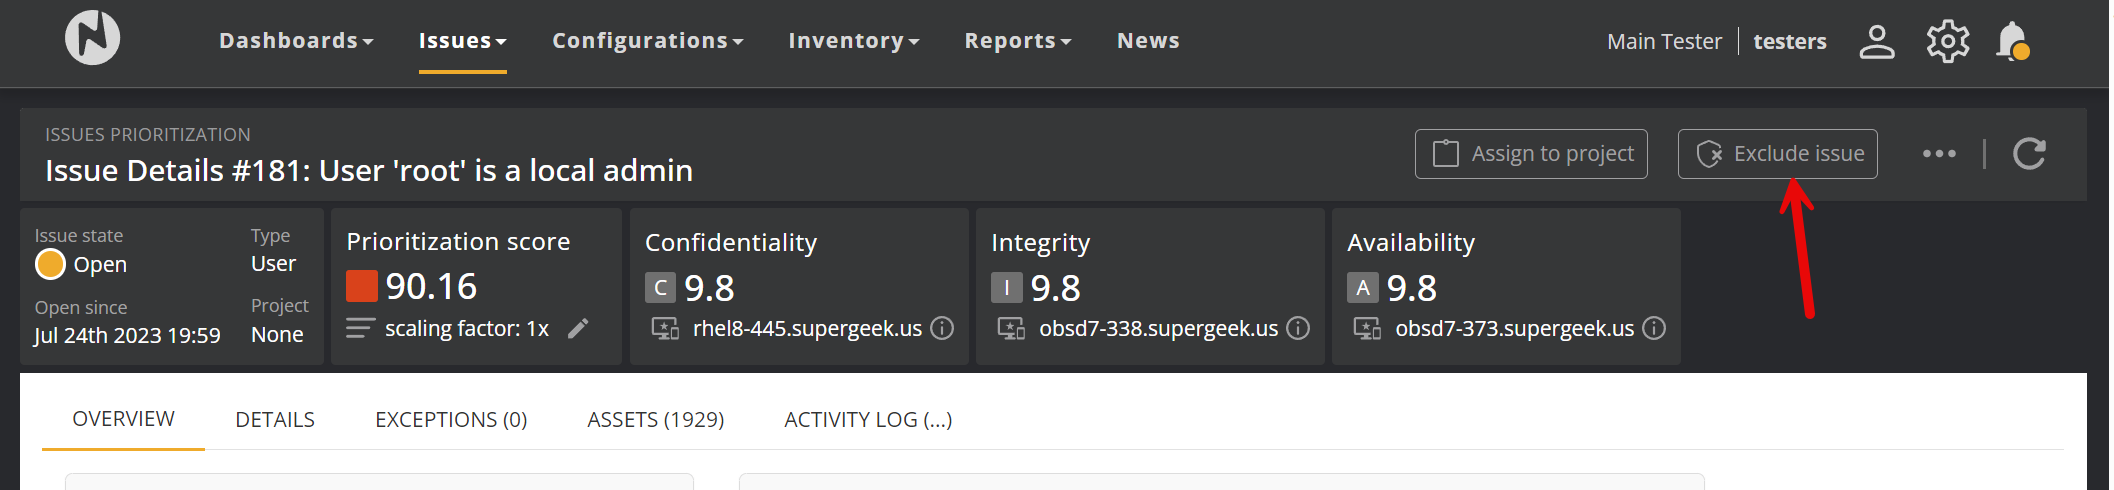Show info for obsd7-373.supergeek.us asset
2114x490 pixels.
tap(1654, 329)
